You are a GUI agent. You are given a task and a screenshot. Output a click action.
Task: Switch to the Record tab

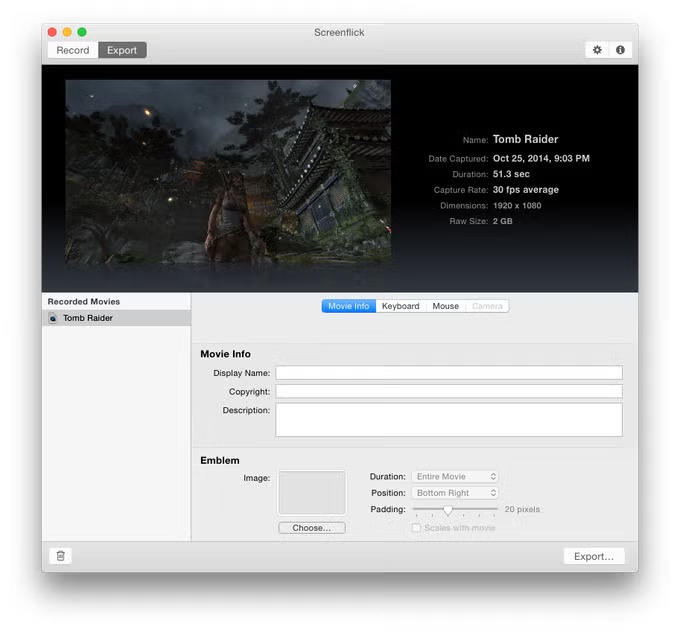point(73,50)
